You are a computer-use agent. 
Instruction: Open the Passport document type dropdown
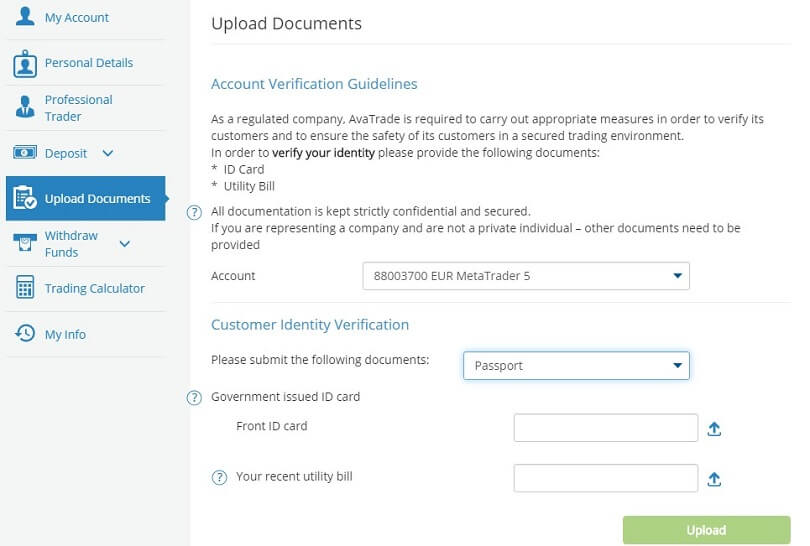(576, 366)
